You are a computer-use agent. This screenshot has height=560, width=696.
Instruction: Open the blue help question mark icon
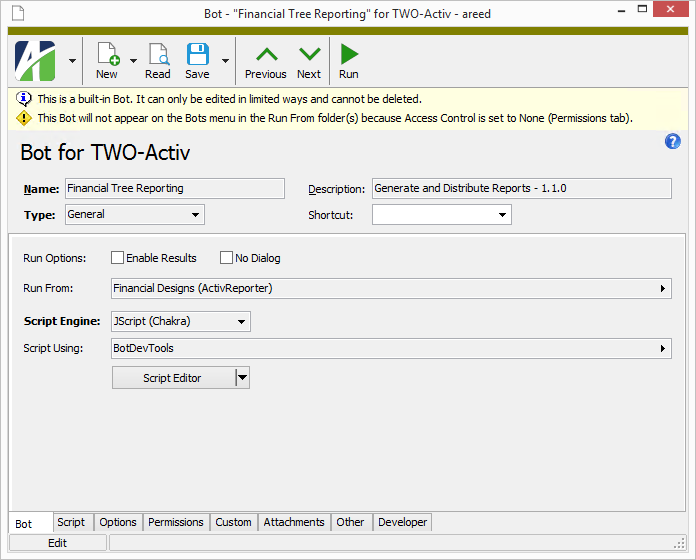[x=672, y=142]
